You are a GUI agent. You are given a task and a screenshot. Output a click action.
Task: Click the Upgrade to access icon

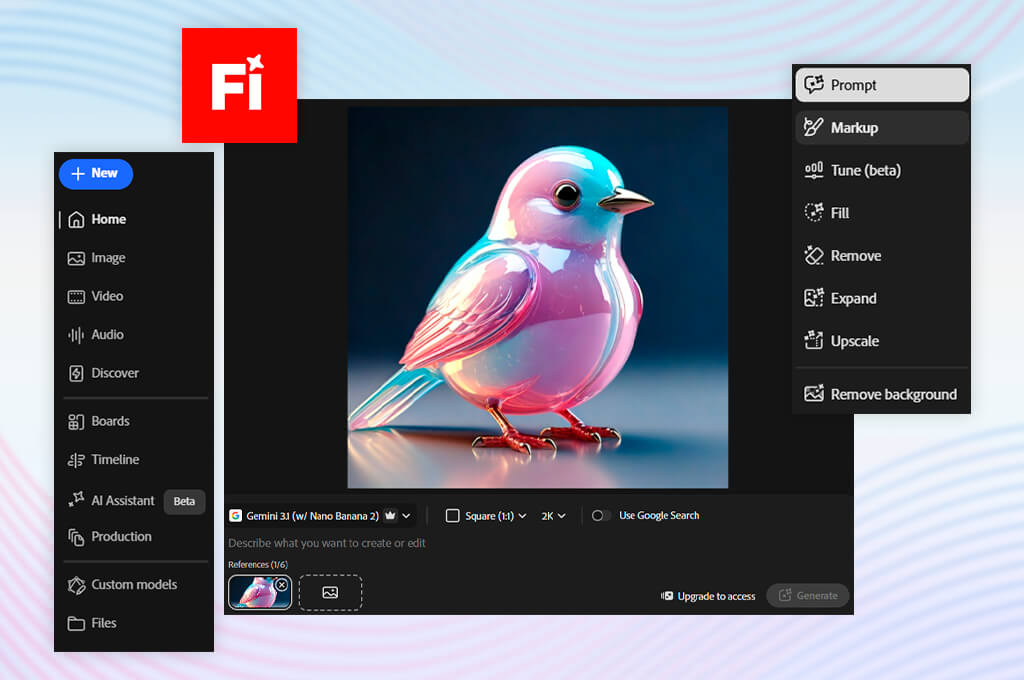coord(667,596)
